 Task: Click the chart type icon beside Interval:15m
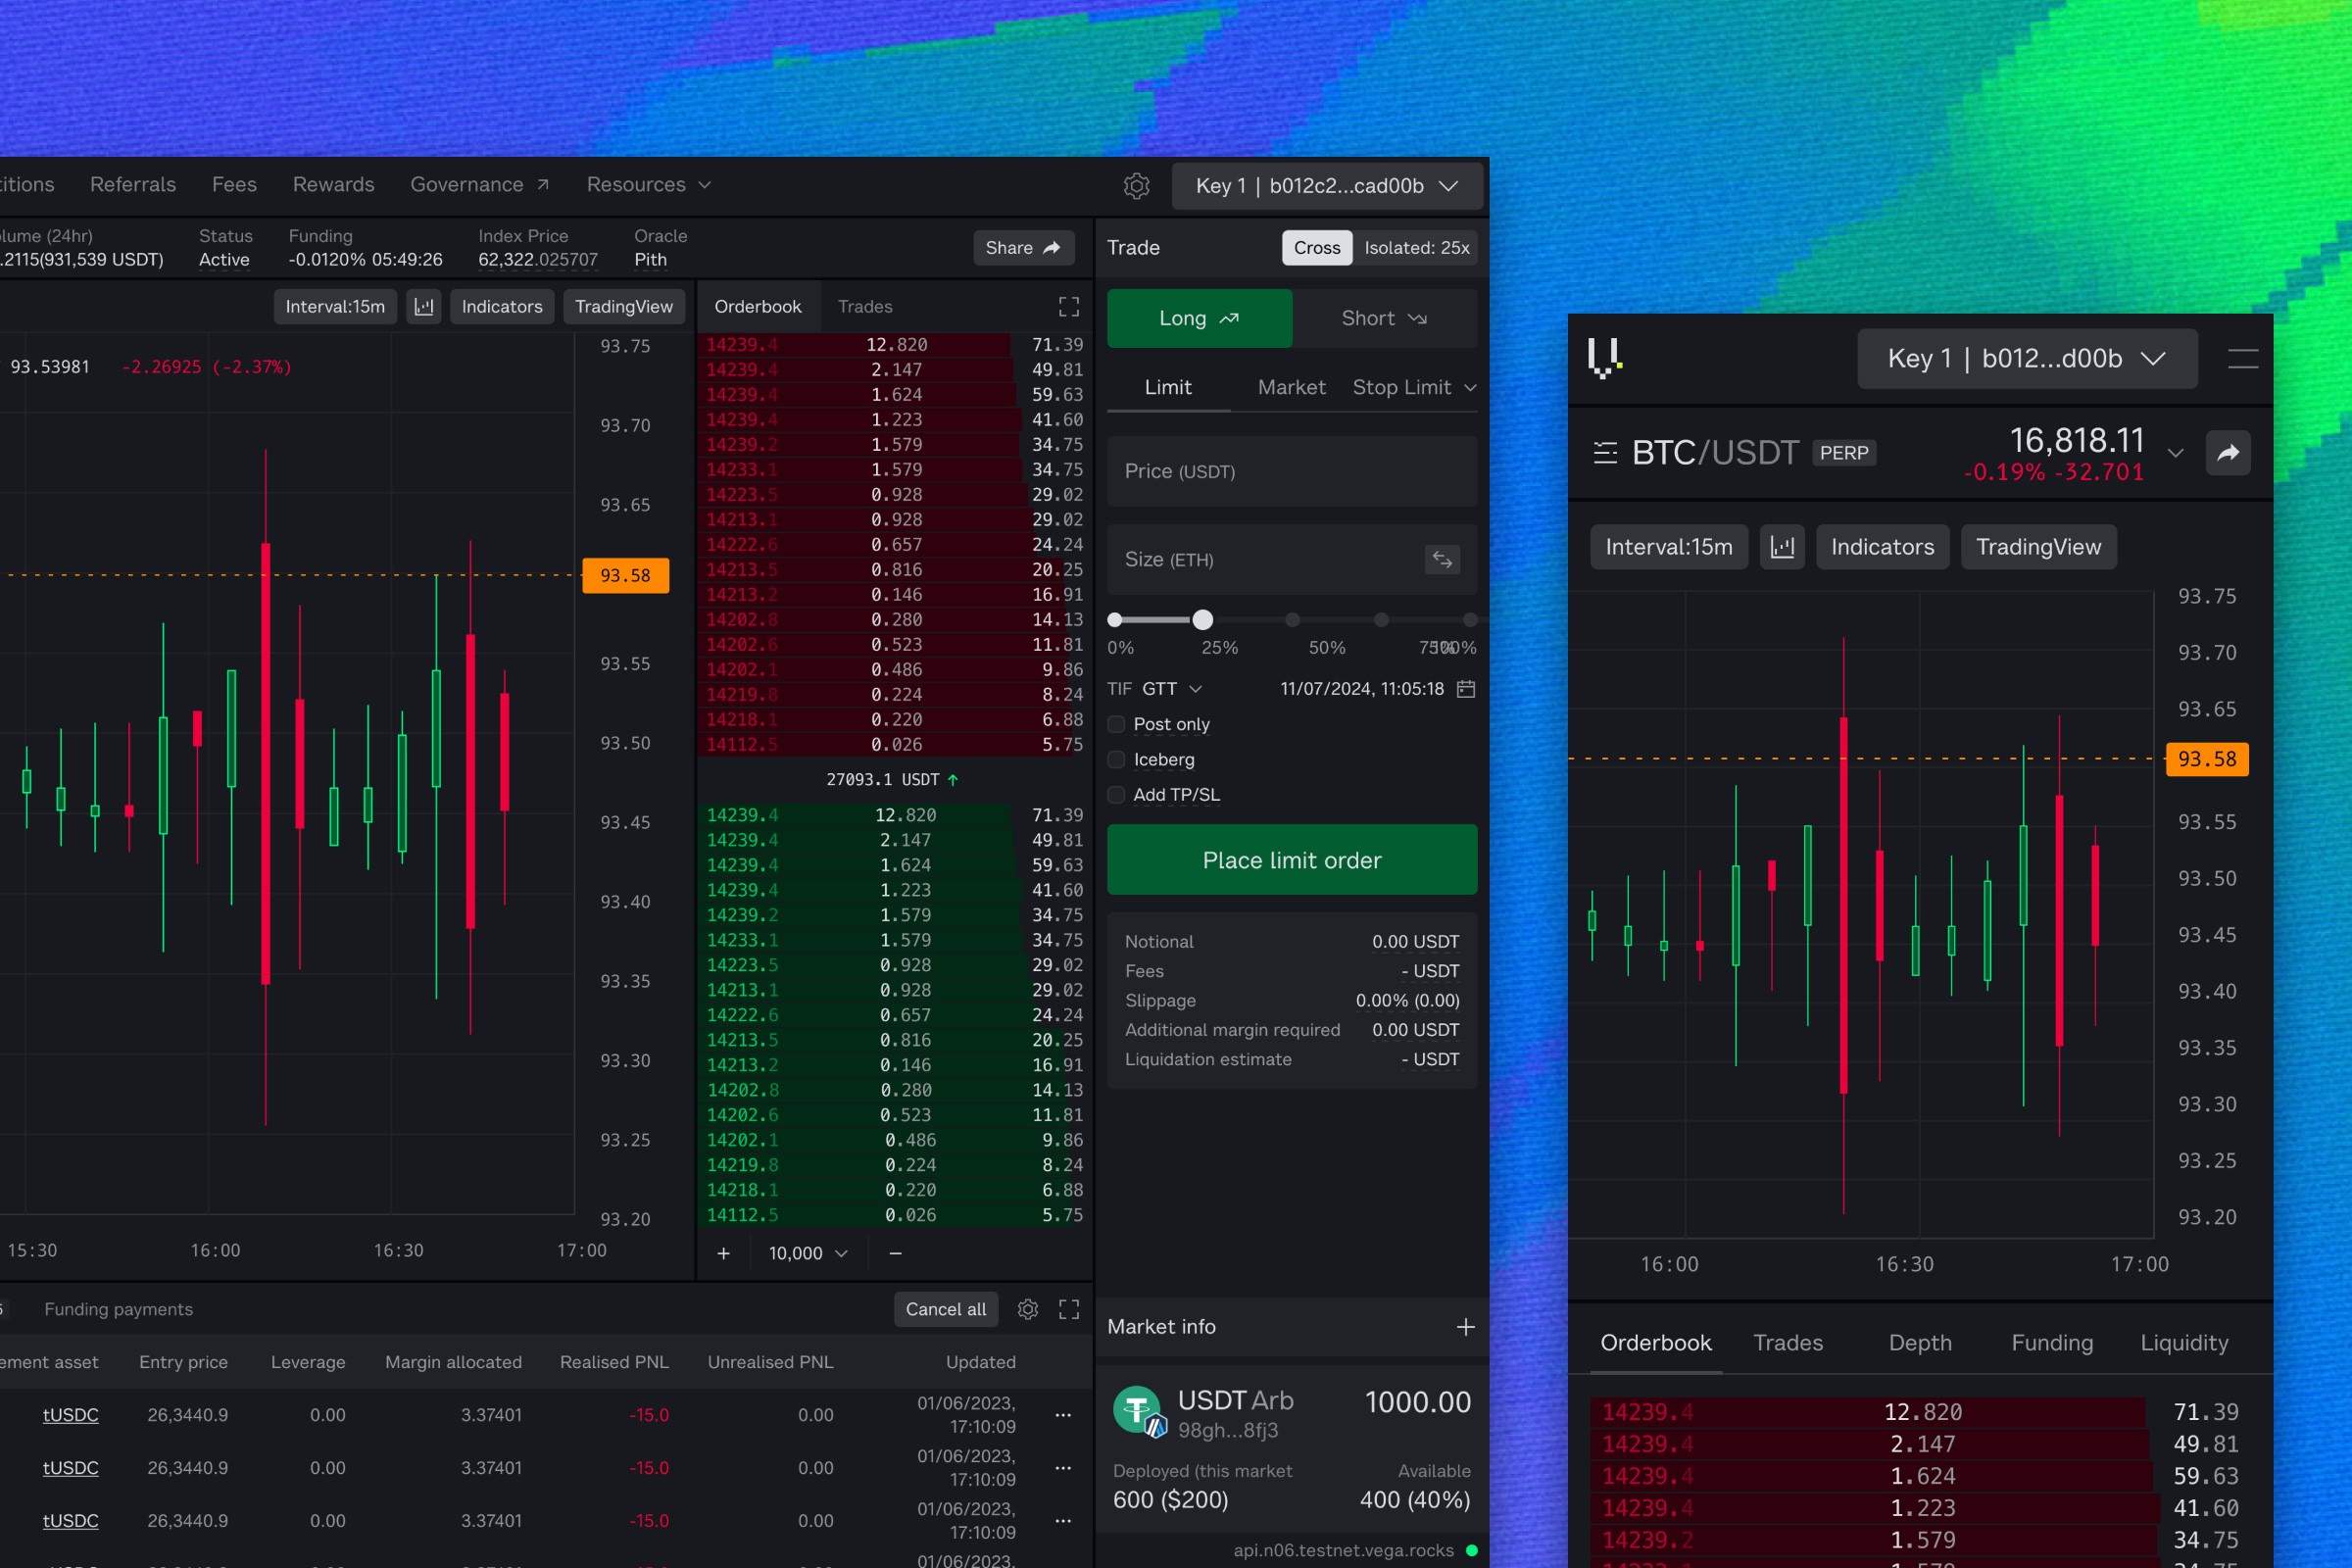tap(424, 307)
